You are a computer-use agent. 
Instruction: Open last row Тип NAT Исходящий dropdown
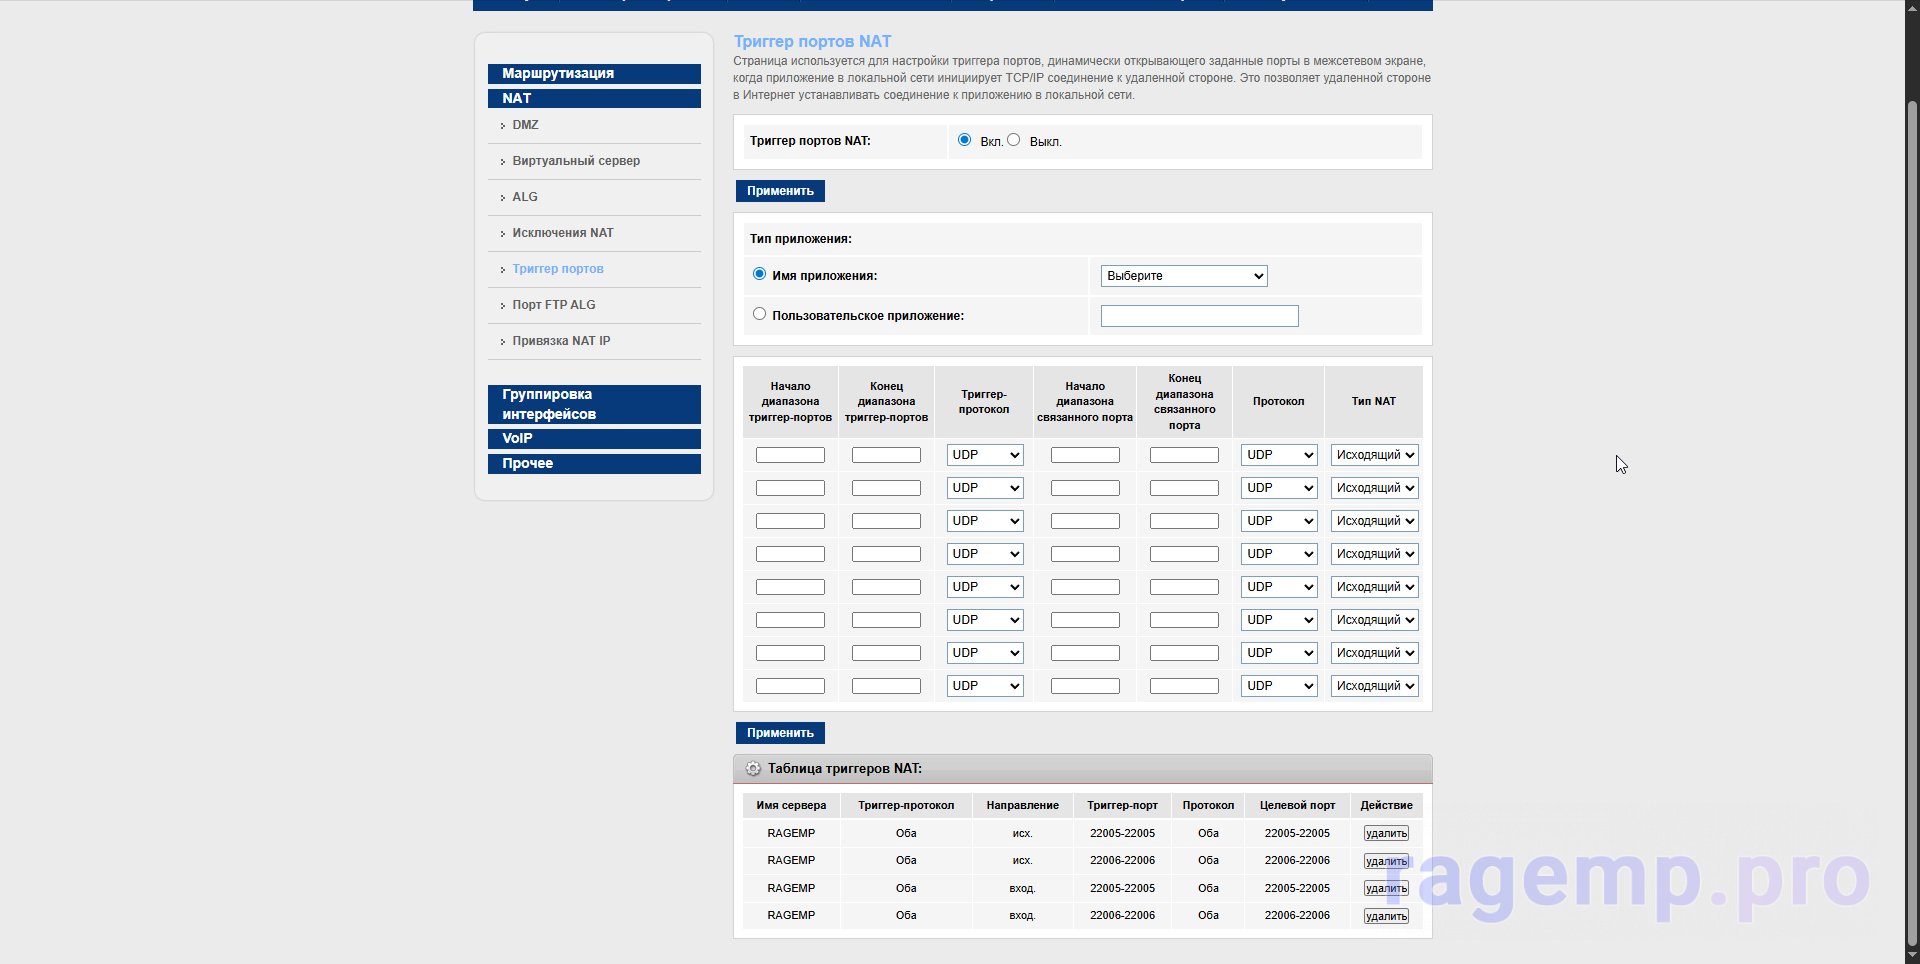1374,686
